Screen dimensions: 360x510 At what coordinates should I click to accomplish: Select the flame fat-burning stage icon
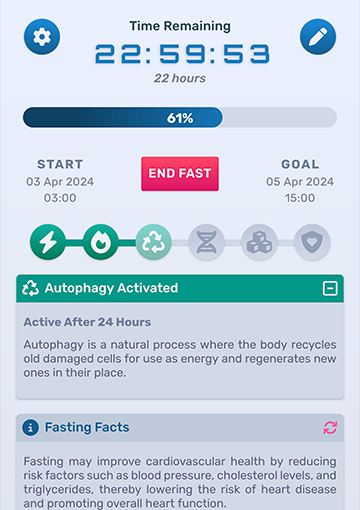point(101,242)
